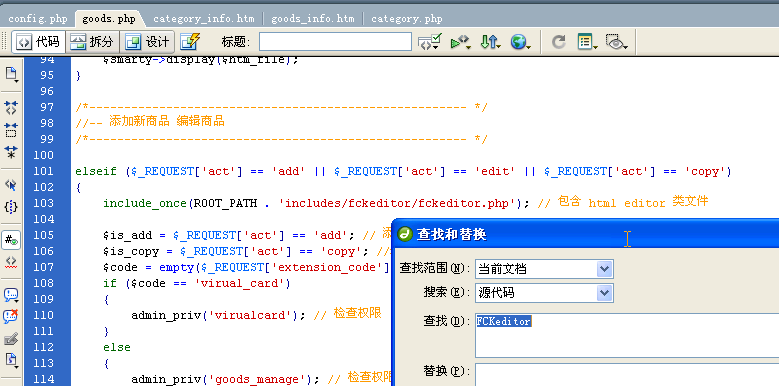779x386 pixels.
Task: Expand the 搜索 (Search) dropdown
Action: click(x=604, y=293)
